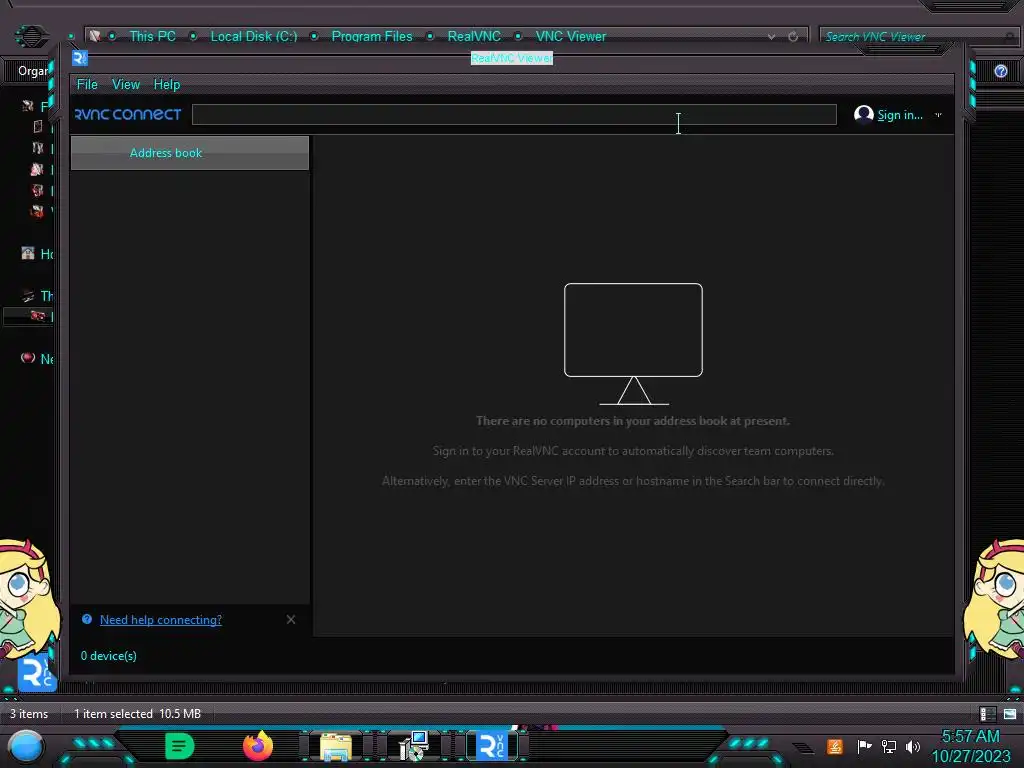Select the Homegroup item in Explorer sidebar
1024x768 pixels.
point(37,253)
